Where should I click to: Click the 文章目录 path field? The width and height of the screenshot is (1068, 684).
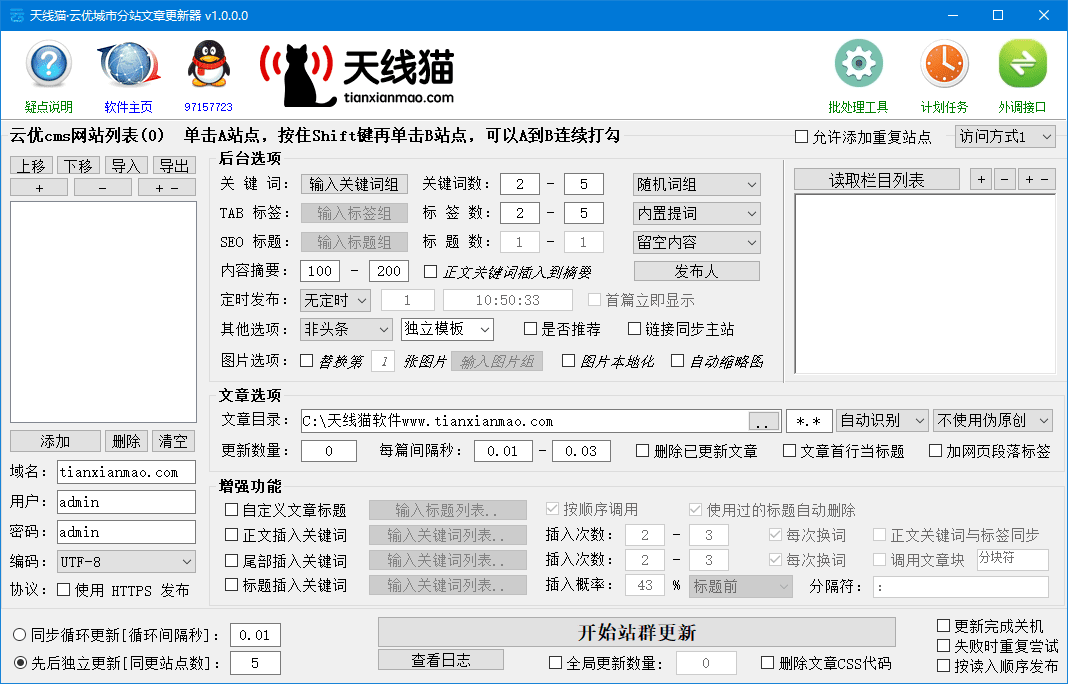(x=524, y=421)
